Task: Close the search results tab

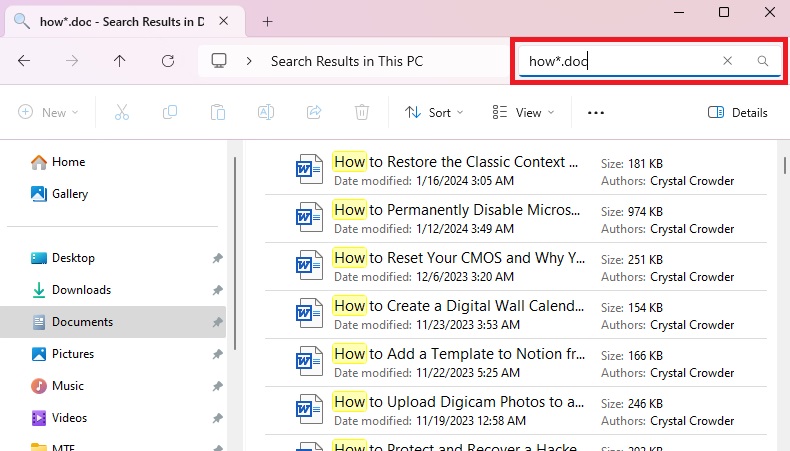Action: (224, 21)
